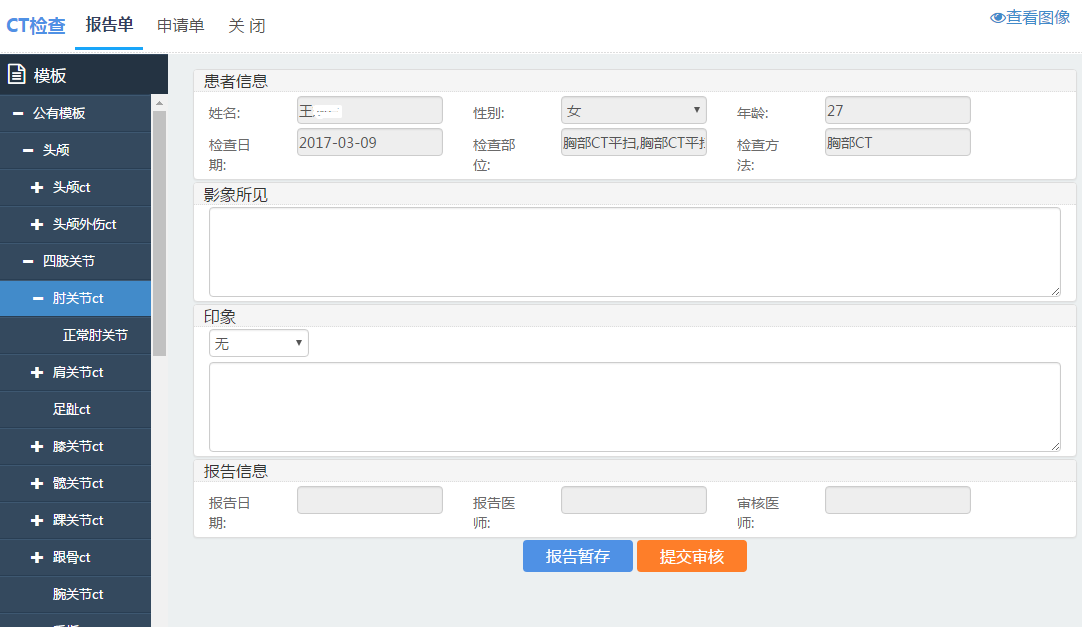1082x627 pixels.
Task: Click the document icon next to 模板
Action: pos(16,74)
